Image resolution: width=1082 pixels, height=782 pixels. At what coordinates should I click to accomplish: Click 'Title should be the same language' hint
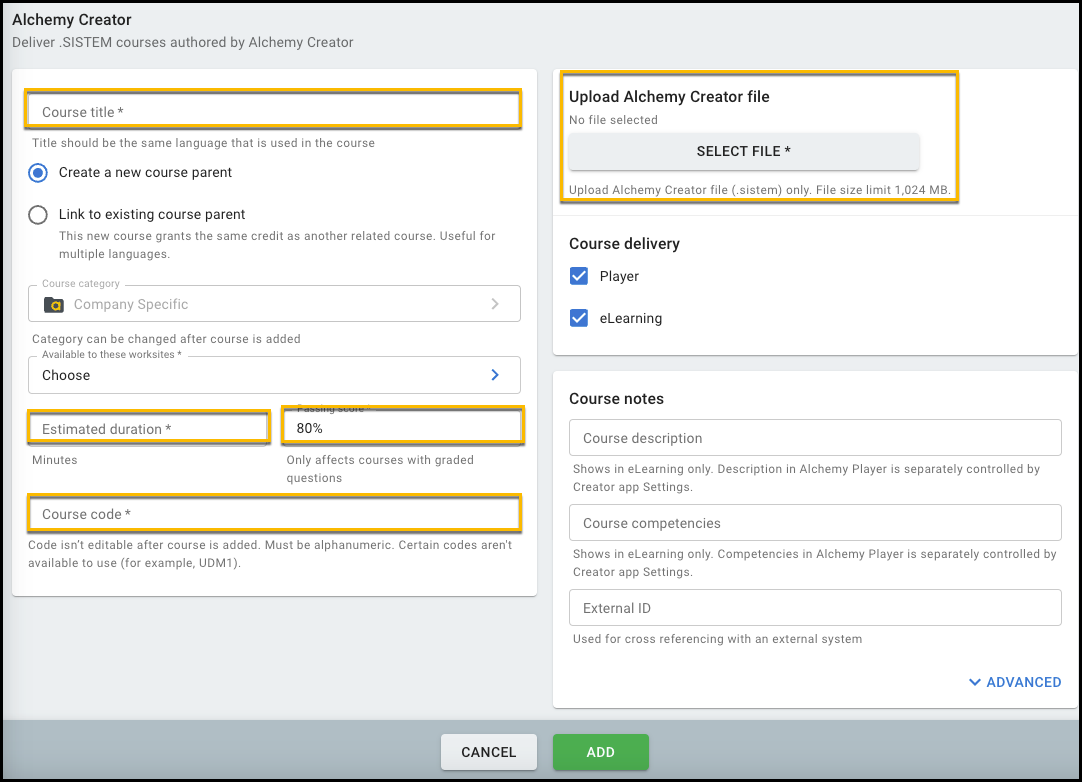pos(204,143)
